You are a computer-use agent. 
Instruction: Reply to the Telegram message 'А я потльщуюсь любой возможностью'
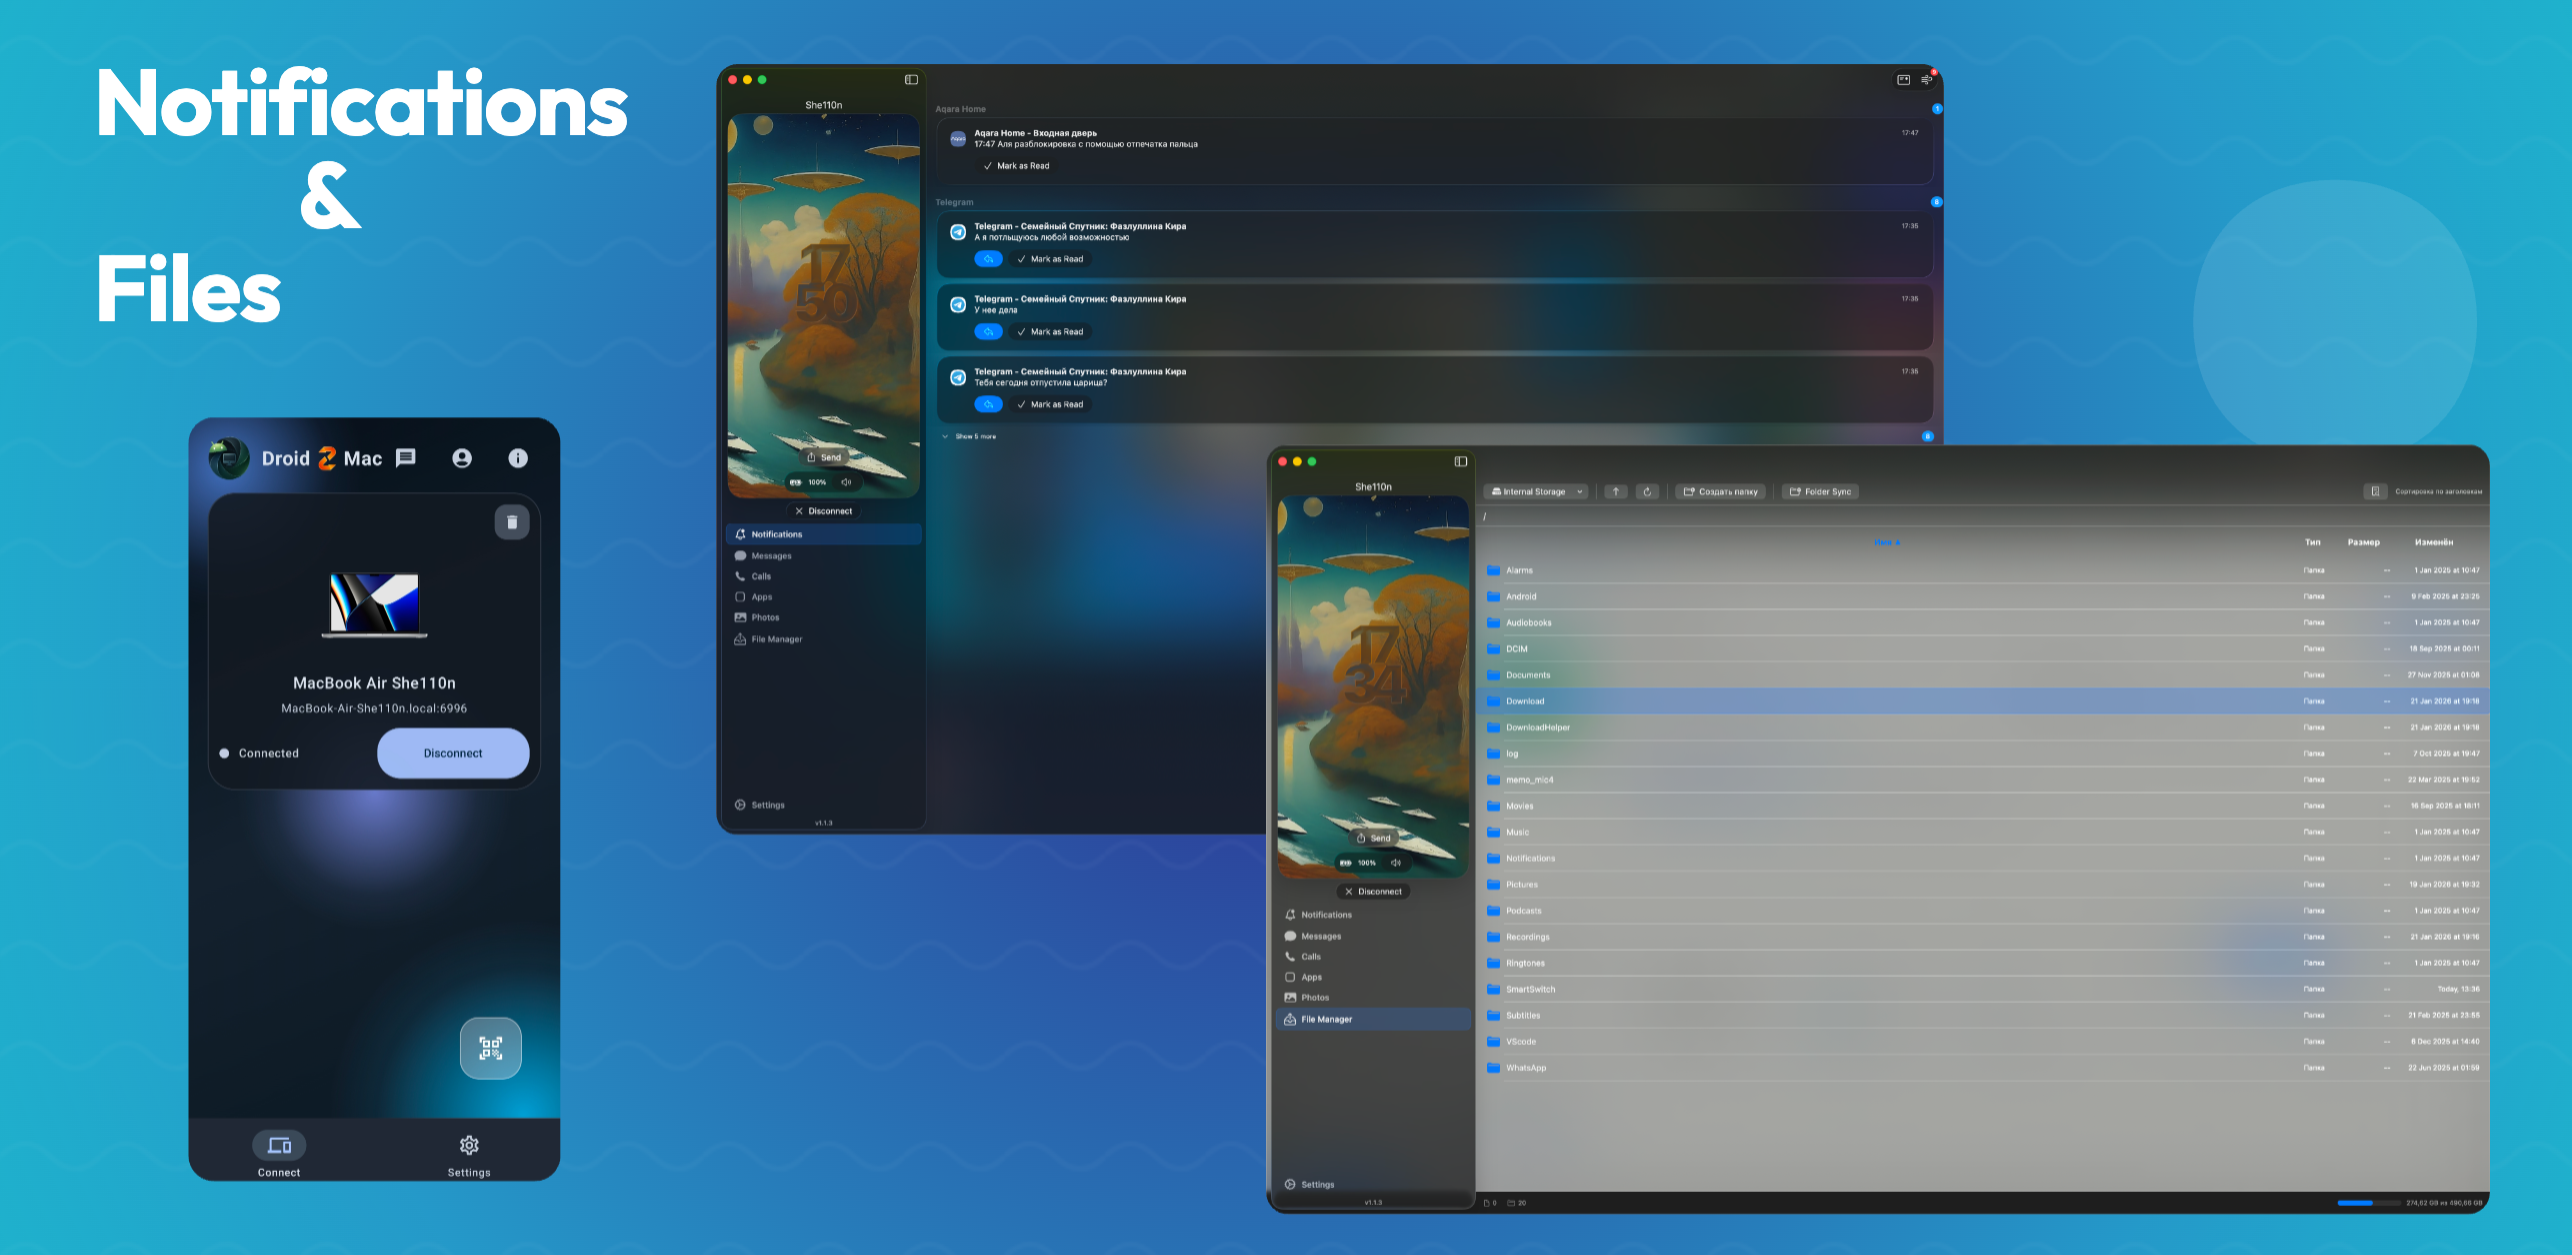(988, 259)
